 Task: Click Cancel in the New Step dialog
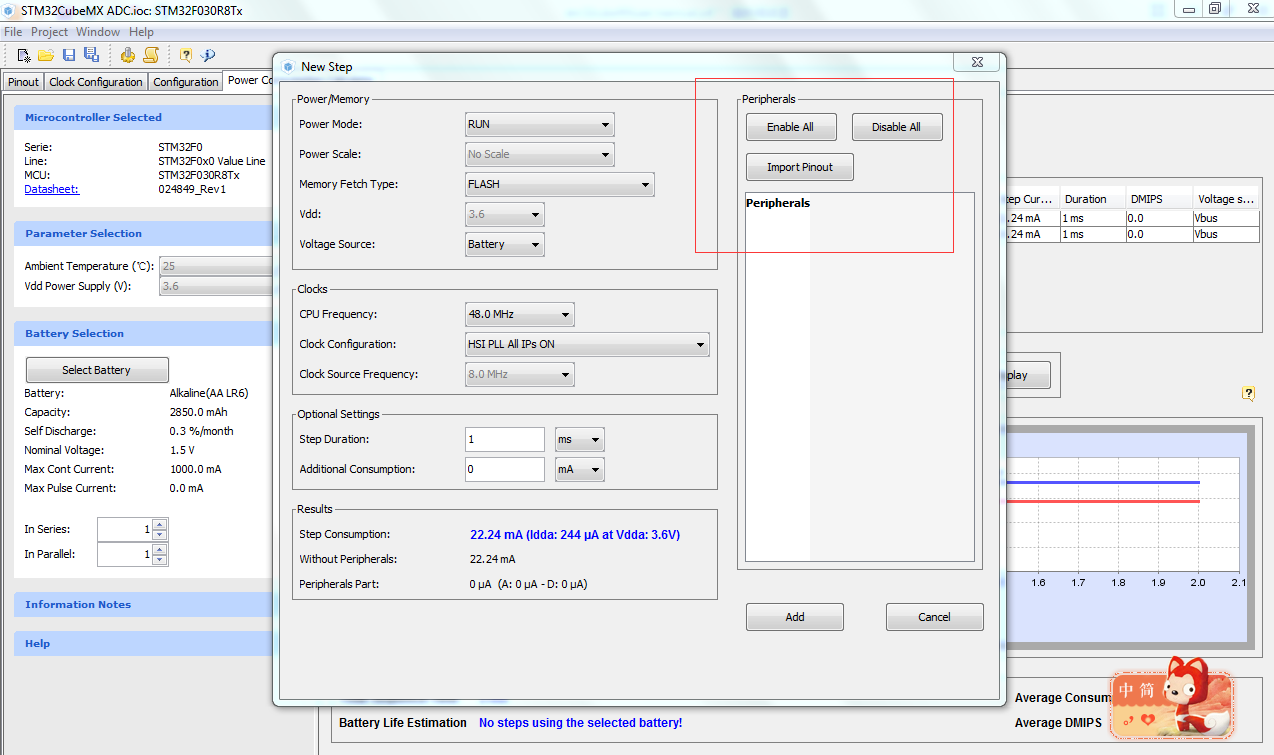934,617
